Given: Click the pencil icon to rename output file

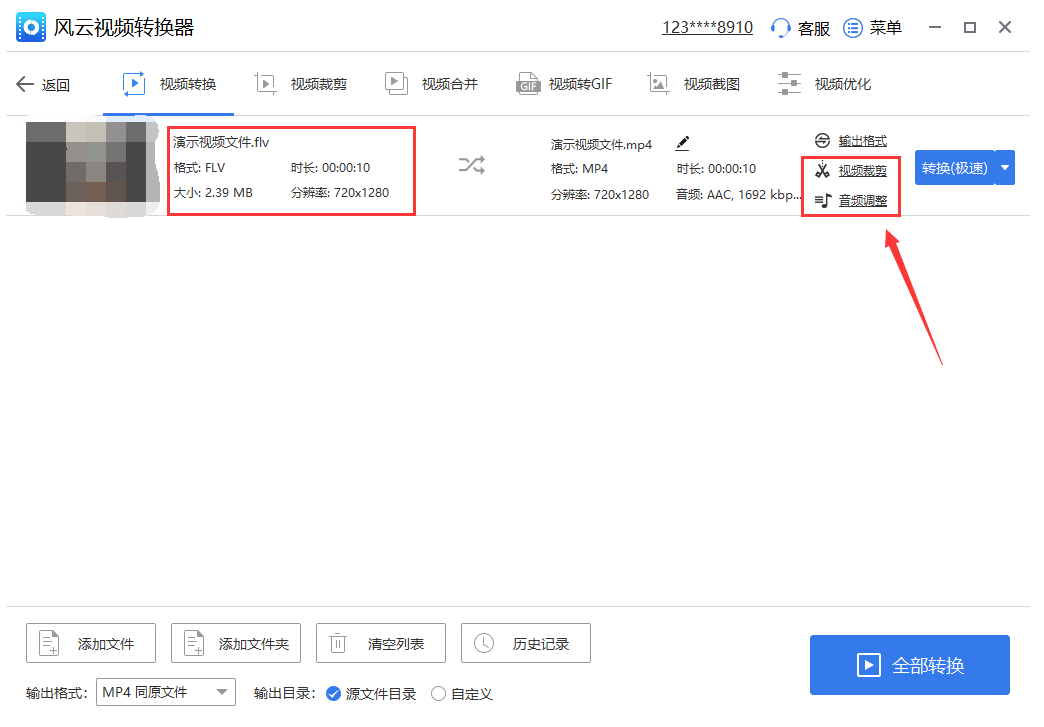Looking at the screenshot, I should pyautogui.click(x=682, y=144).
